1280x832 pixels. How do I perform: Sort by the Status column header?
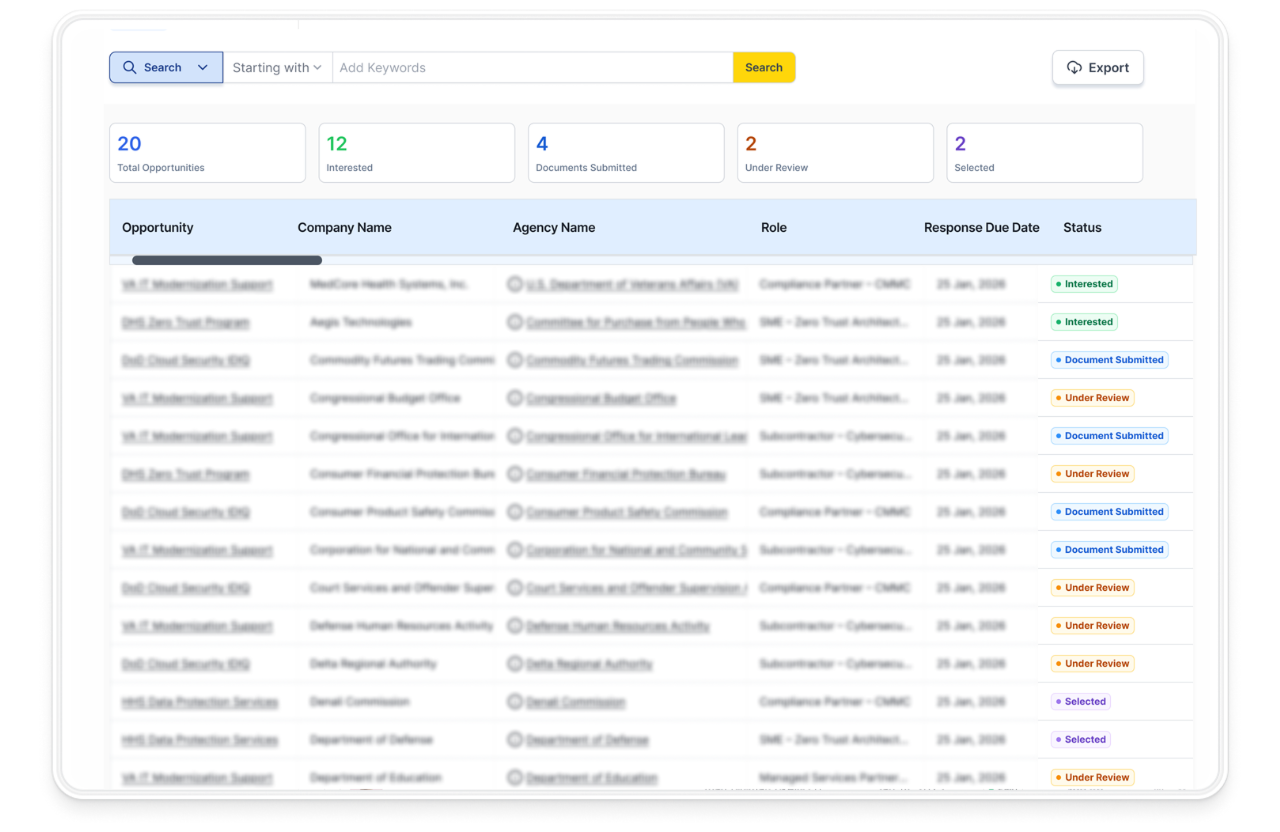[x=1082, y=228]
